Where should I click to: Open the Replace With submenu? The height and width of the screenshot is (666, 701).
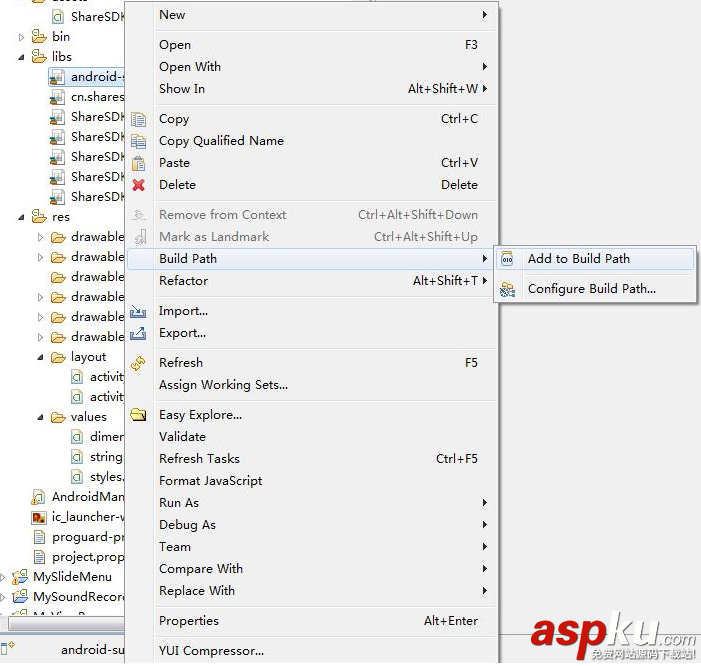pos(313,591)
